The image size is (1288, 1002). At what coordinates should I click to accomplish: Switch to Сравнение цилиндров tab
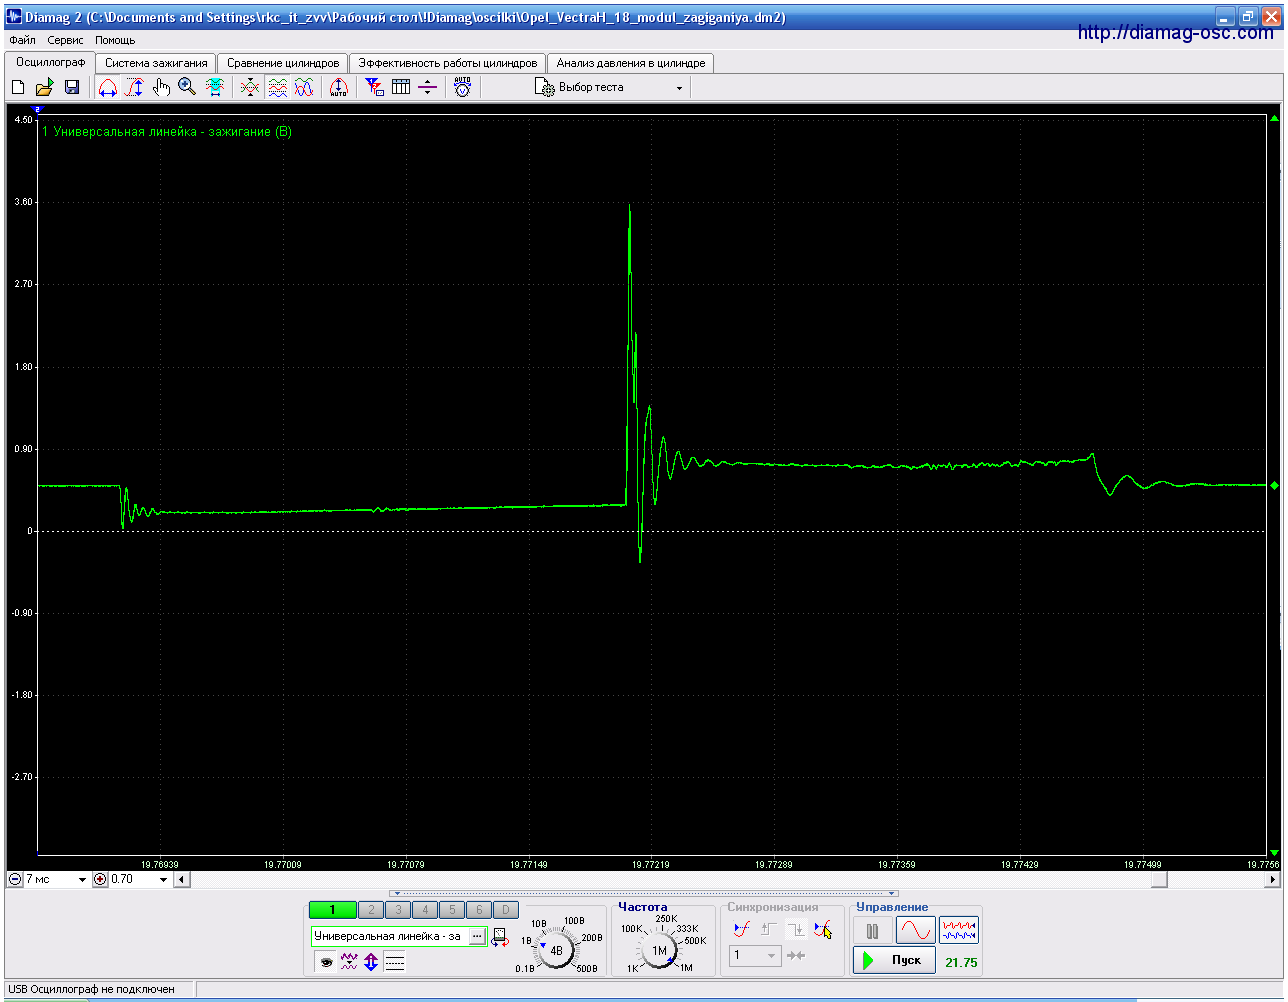click(x=283, y=63)
